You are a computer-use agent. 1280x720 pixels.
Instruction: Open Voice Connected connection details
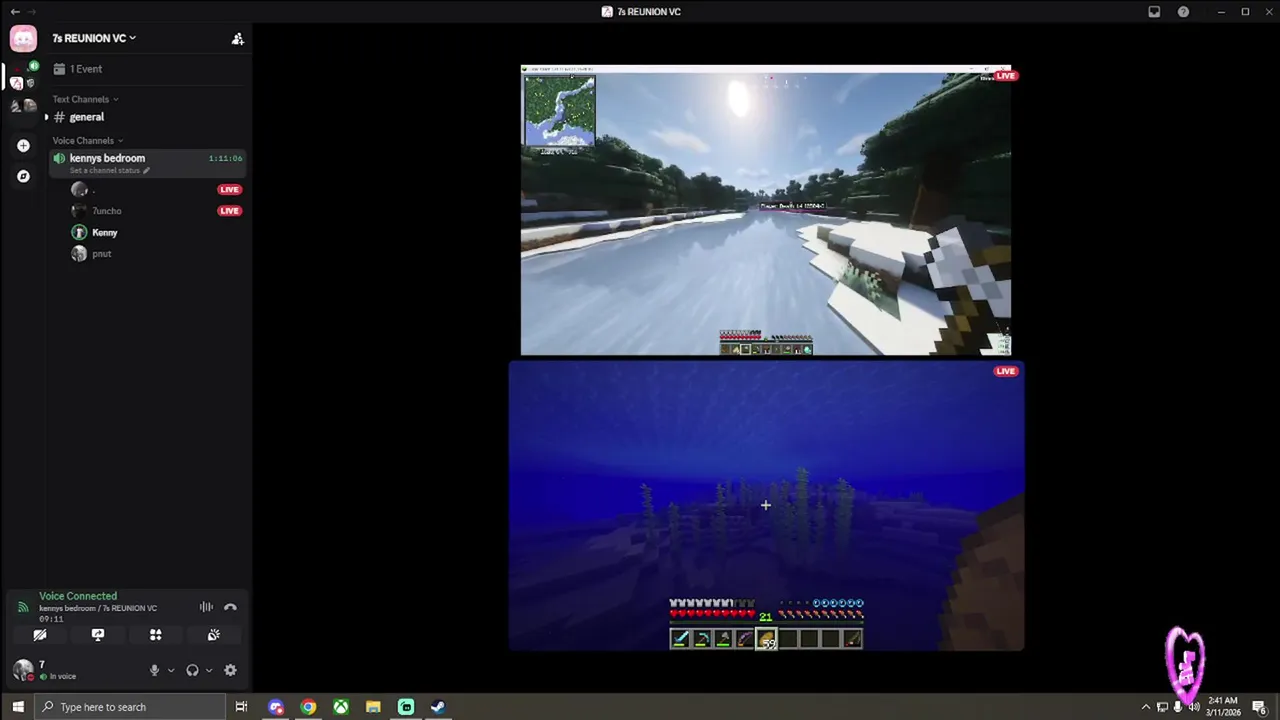[78, 596]
